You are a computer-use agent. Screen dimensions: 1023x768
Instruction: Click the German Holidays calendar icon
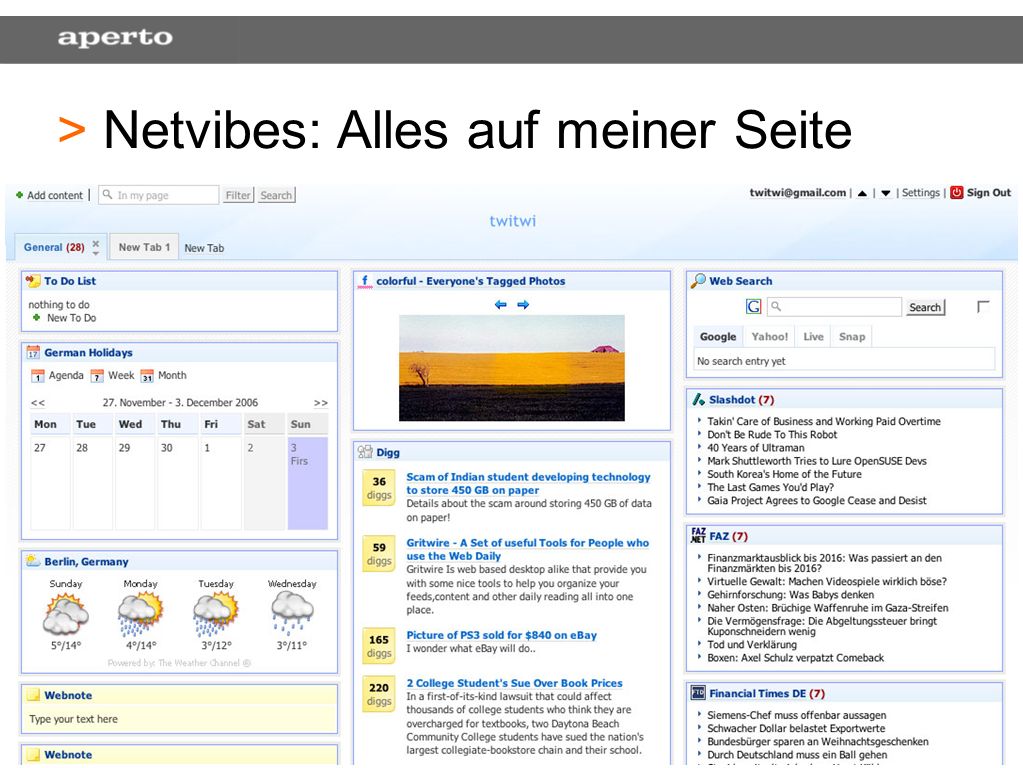[x=33, y=352]
